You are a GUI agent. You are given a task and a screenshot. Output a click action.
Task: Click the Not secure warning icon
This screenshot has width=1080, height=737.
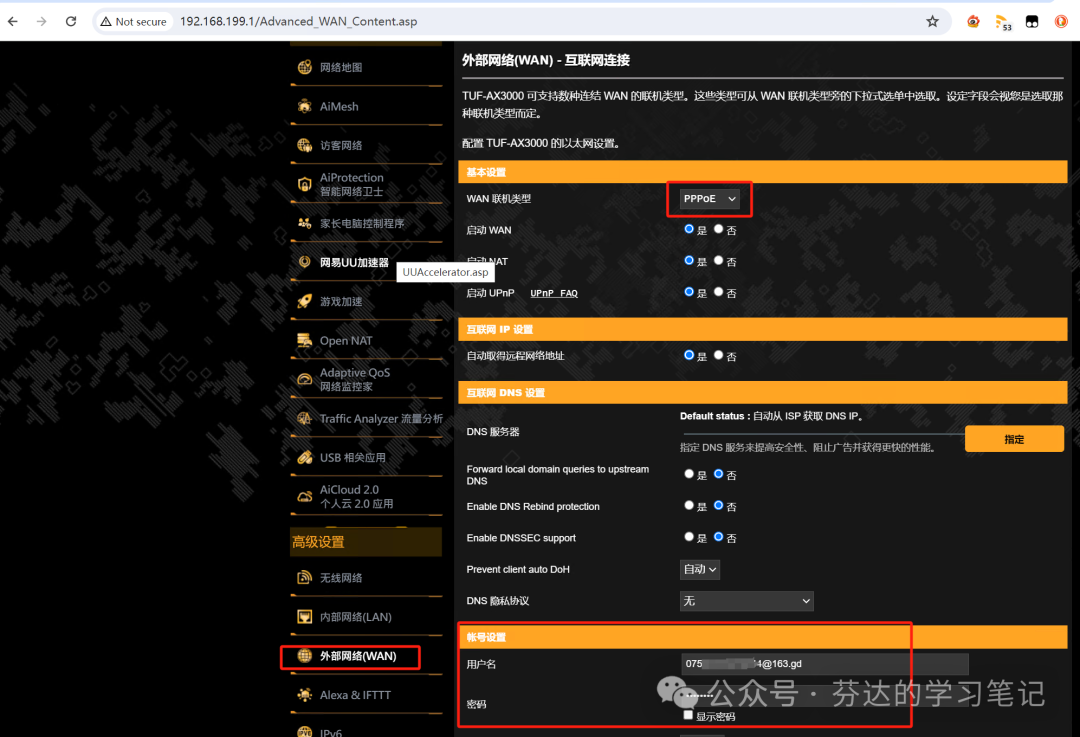106,21
